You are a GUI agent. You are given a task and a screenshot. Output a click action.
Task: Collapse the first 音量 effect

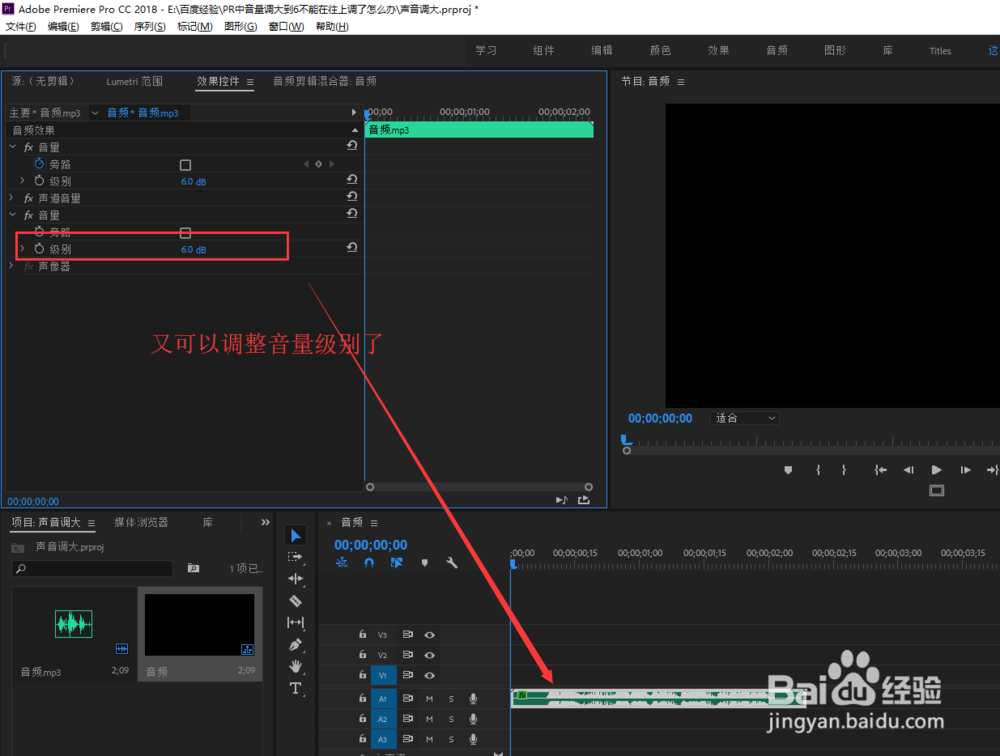click(x=13, y=147)
